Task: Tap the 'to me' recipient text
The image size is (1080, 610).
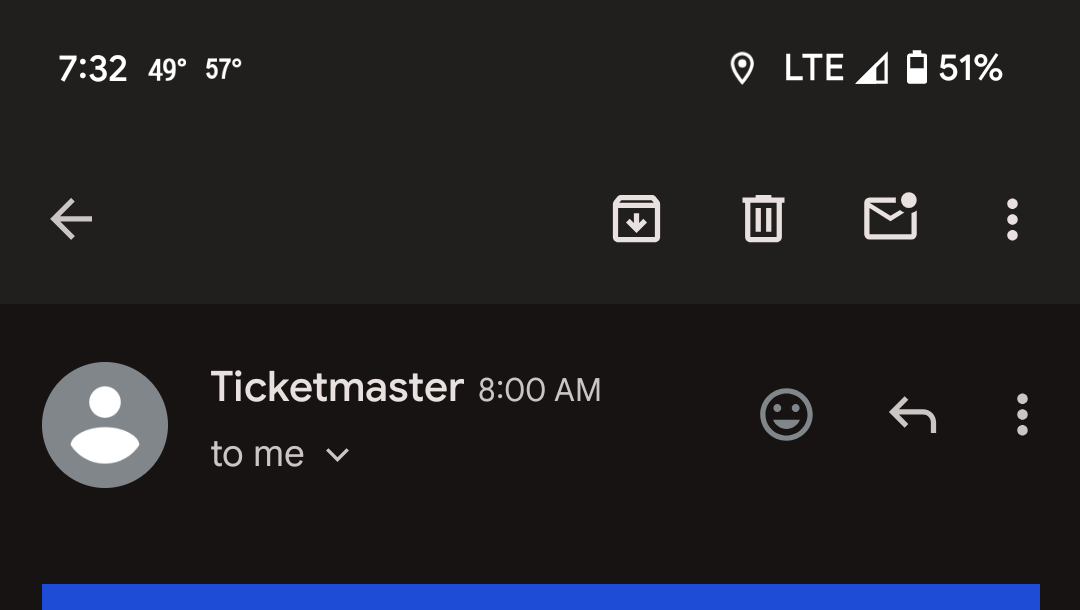Action: (x=257, y=454)
